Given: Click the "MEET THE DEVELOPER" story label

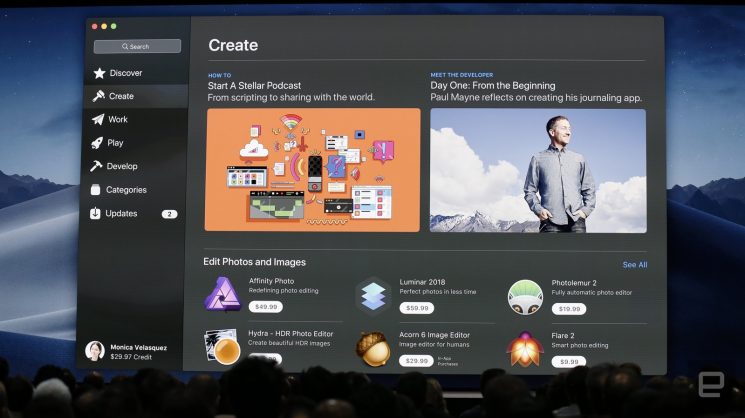Looking at the screenshot, I should pos(462,75).
